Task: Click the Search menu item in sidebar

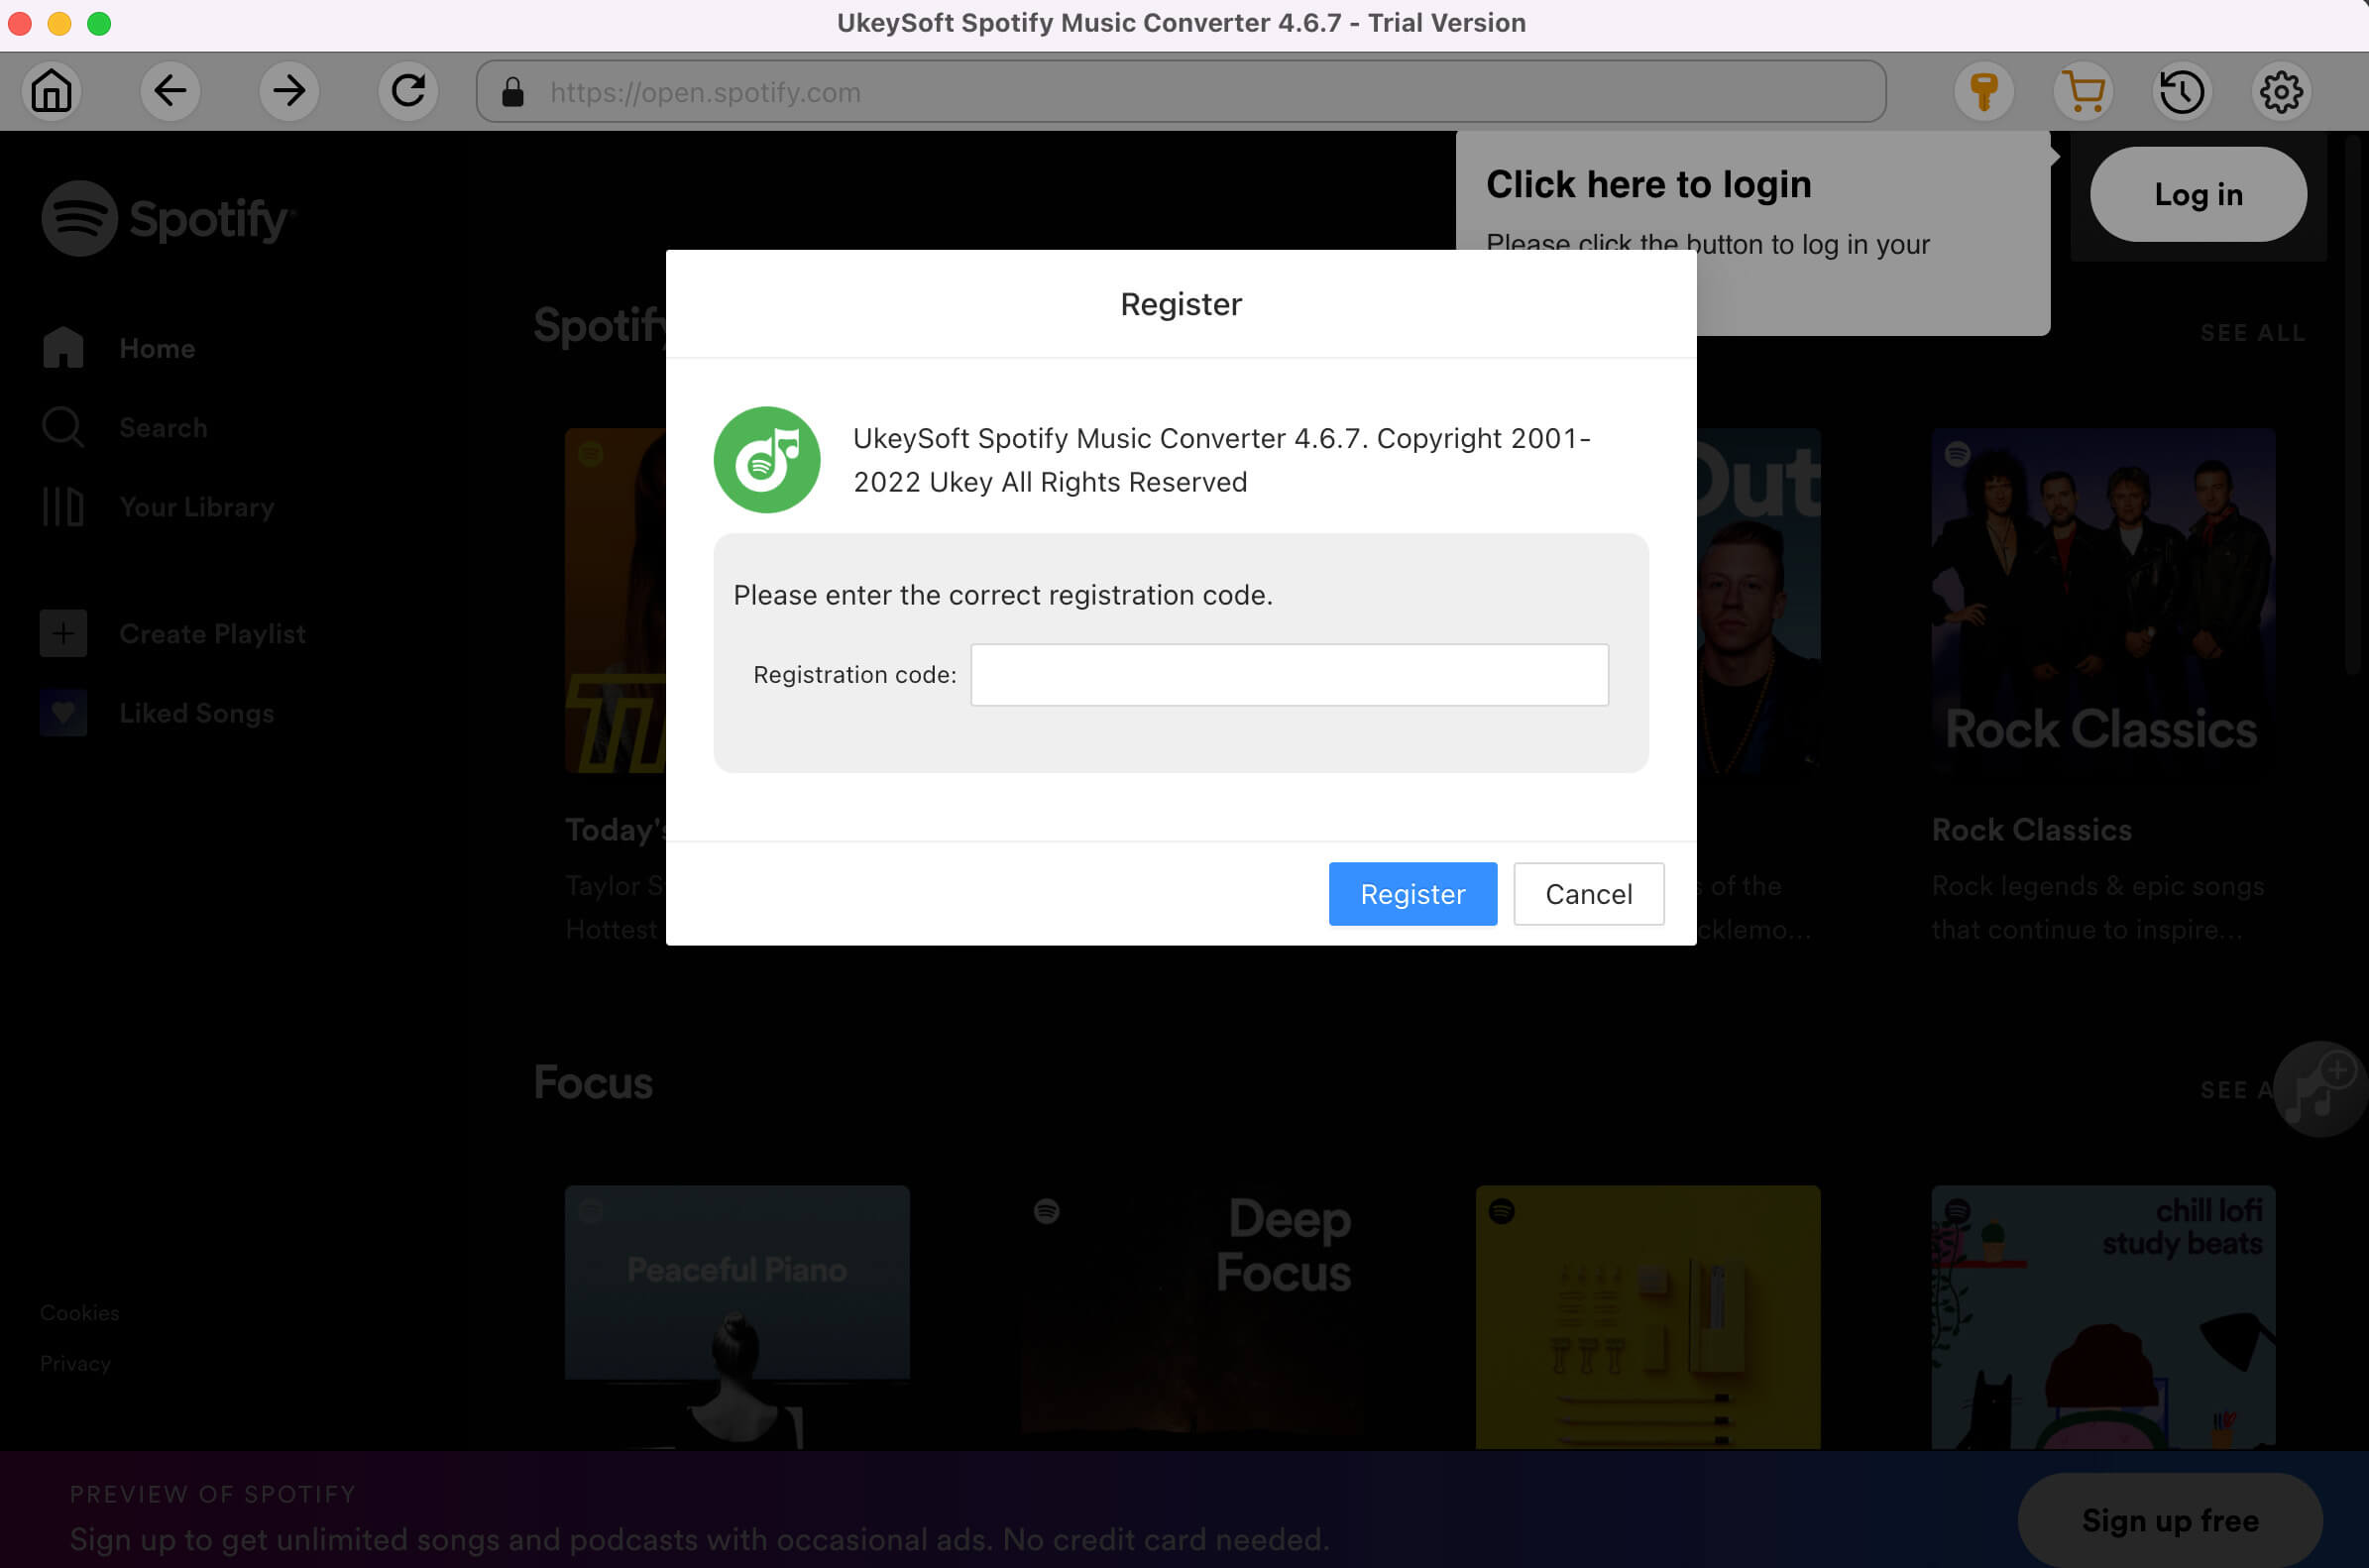Action: point(163,427)
